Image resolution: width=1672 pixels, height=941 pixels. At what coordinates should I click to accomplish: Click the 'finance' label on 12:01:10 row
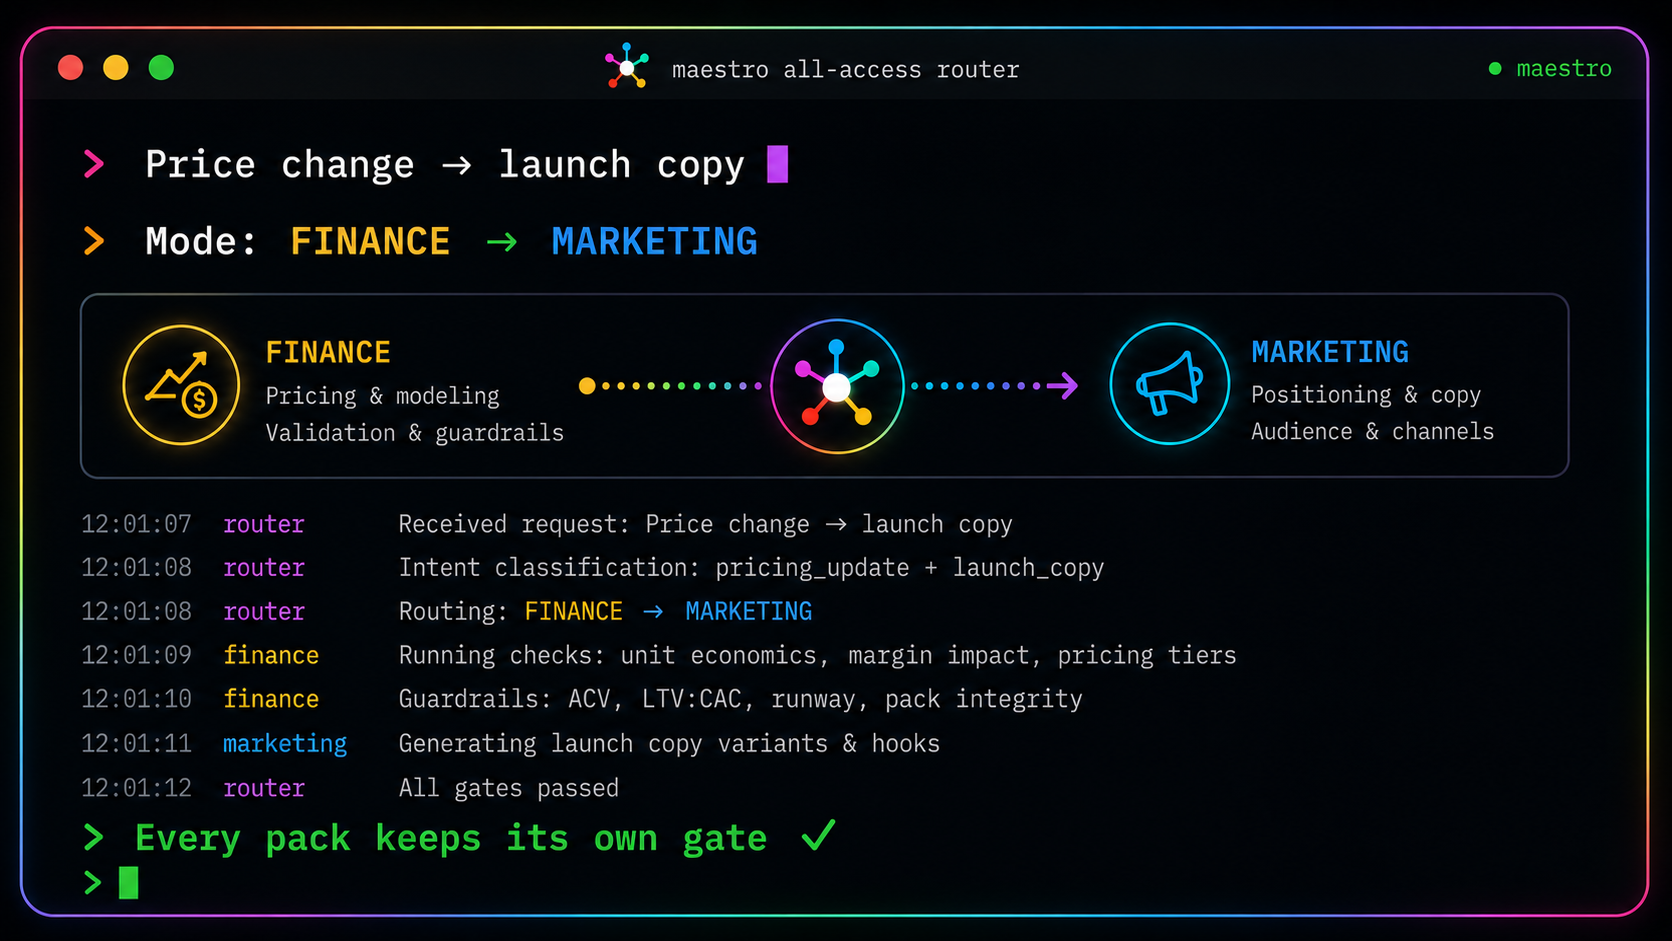[271, 699]
